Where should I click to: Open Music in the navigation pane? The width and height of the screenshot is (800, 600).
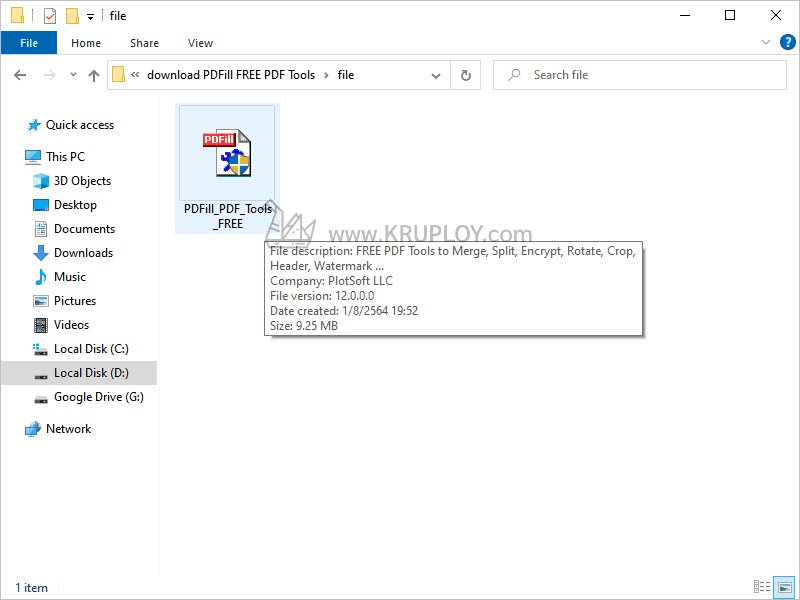(70, 277)
